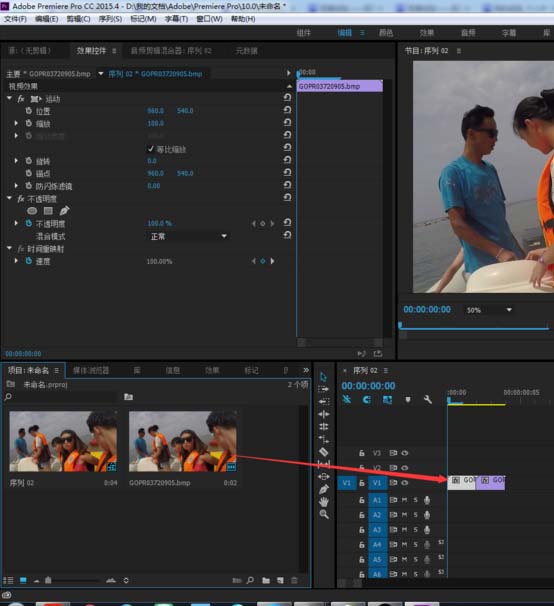
Task: Switch to Media Browser tab
Action: [x=91, y=370]
